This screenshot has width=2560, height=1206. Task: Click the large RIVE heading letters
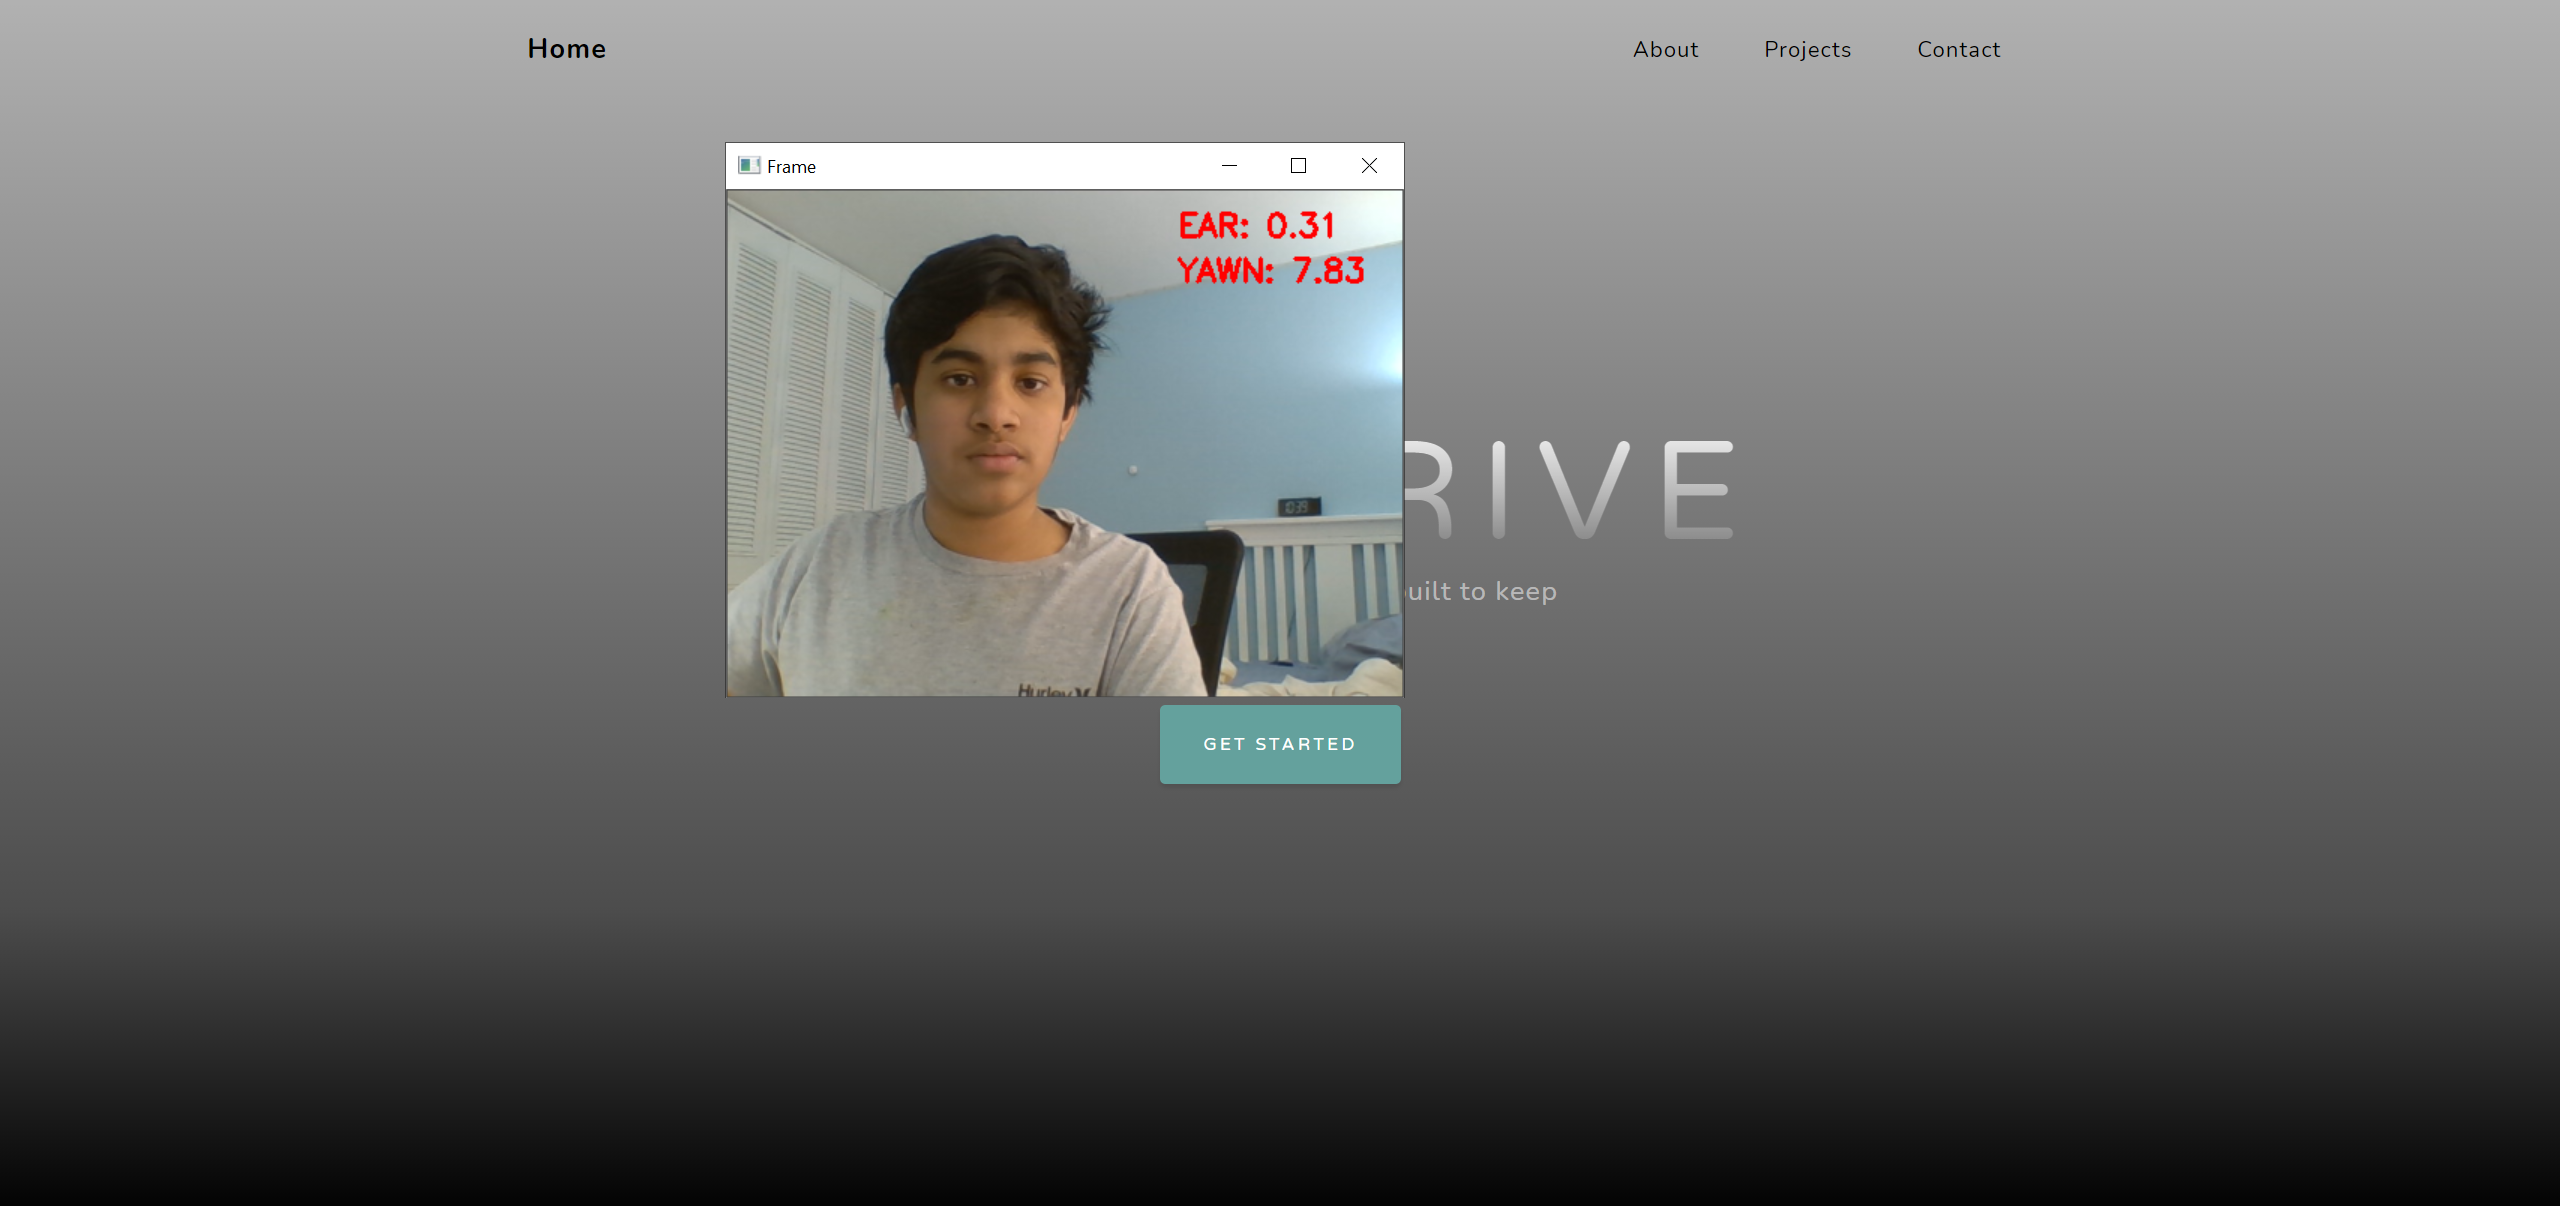1570,490
